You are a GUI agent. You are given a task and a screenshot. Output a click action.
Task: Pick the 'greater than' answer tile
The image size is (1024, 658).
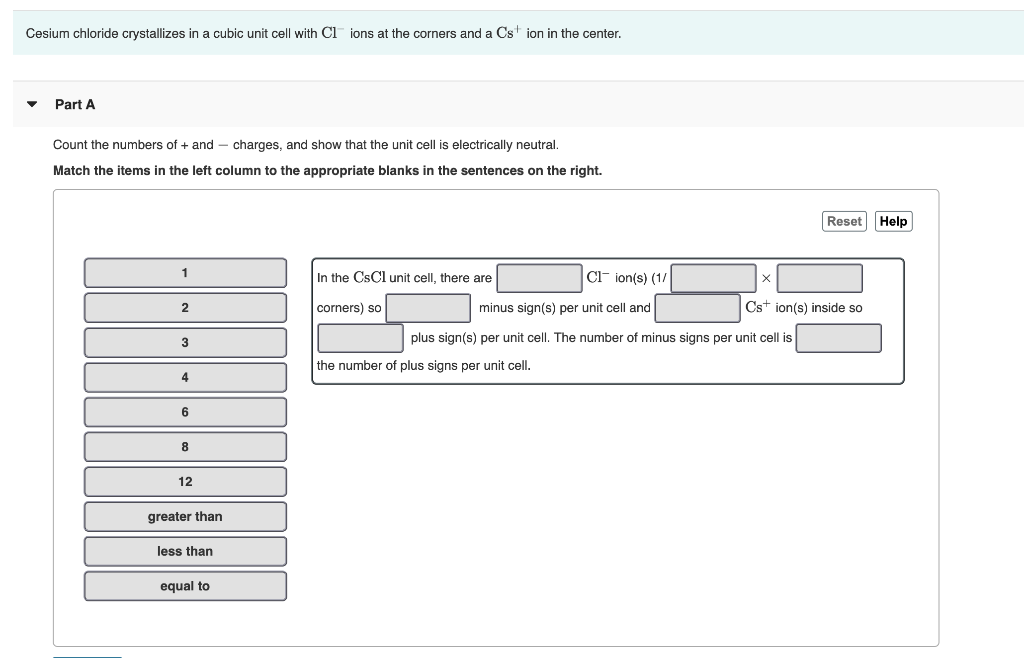click(x=185, y=516)
